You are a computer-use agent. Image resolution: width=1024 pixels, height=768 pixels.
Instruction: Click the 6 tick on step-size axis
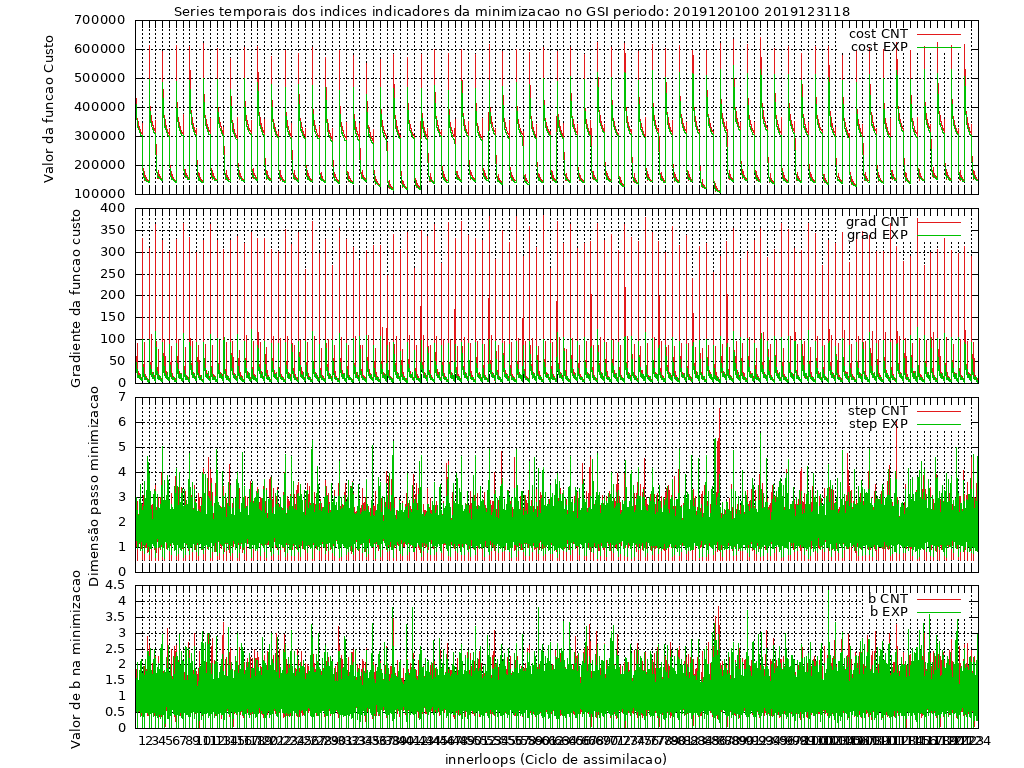coord(121,422)
